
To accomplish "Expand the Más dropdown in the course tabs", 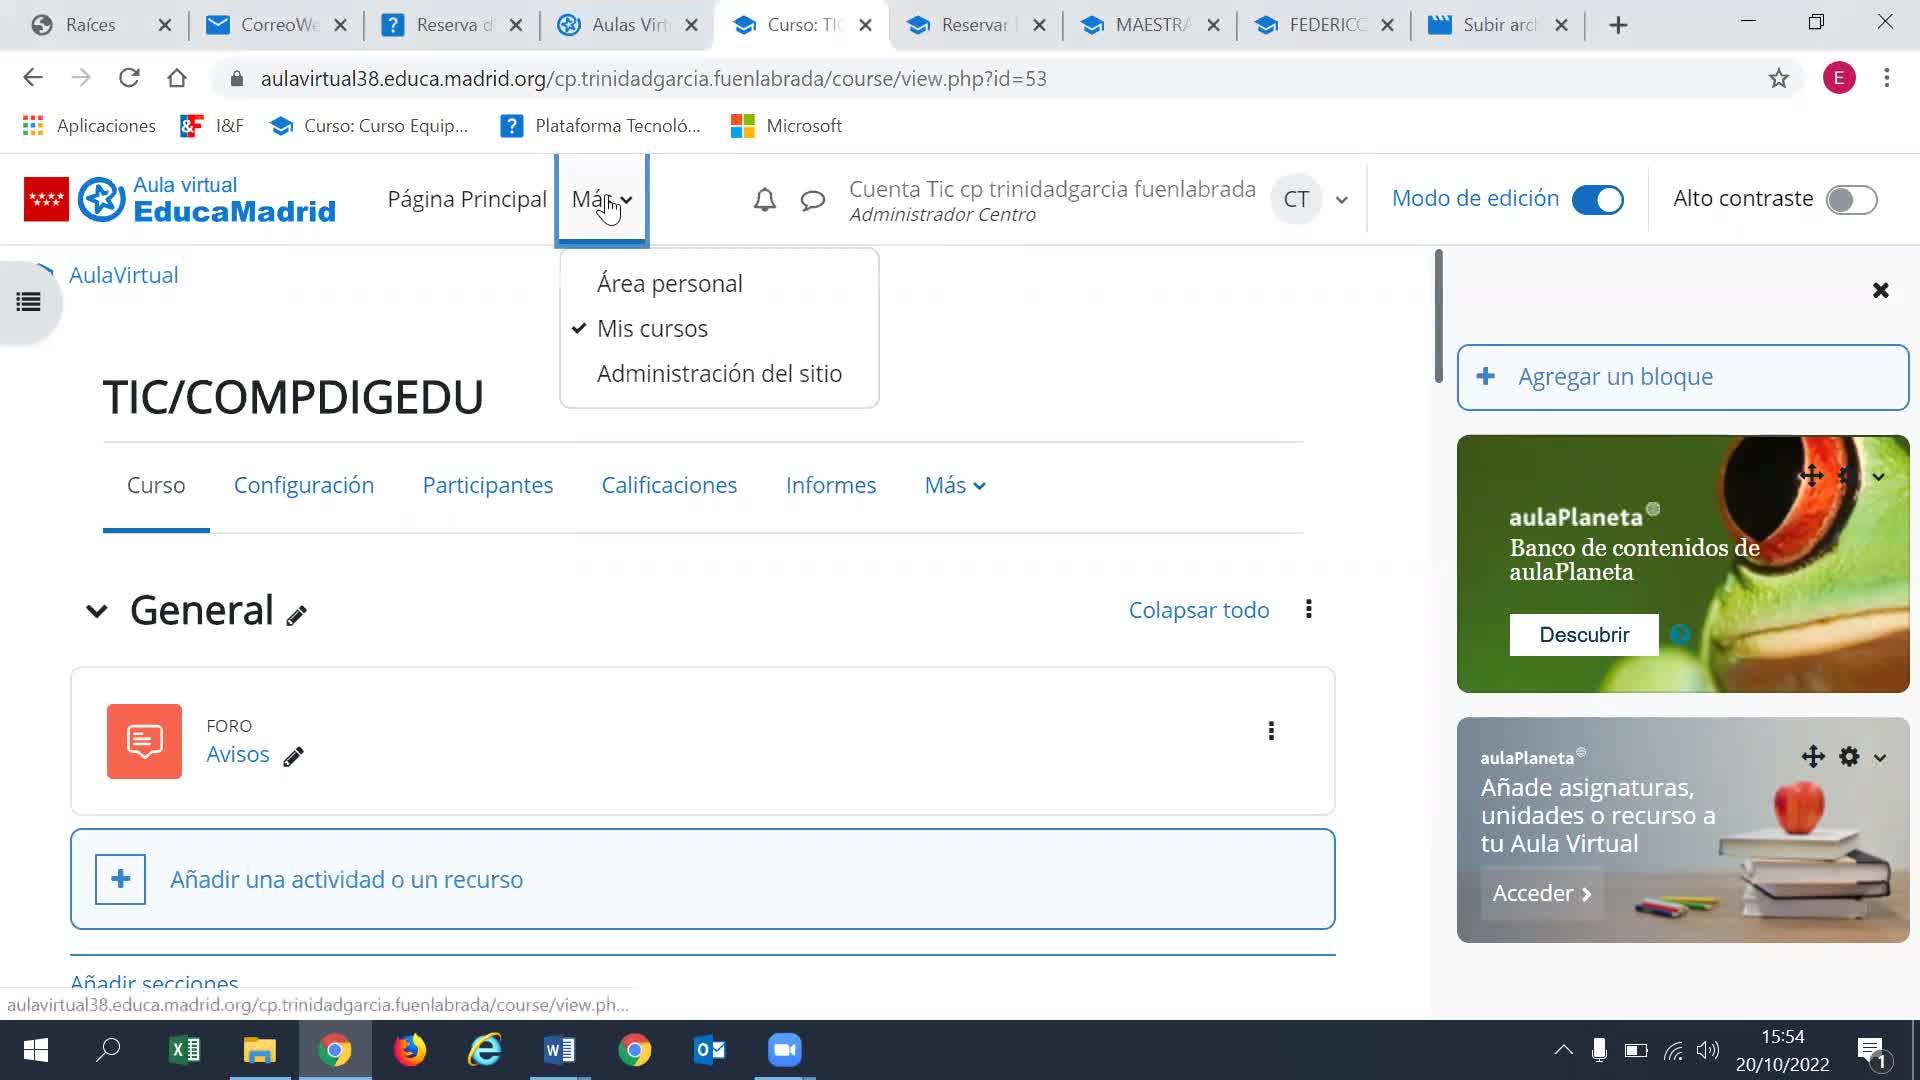I will point(954,485).
